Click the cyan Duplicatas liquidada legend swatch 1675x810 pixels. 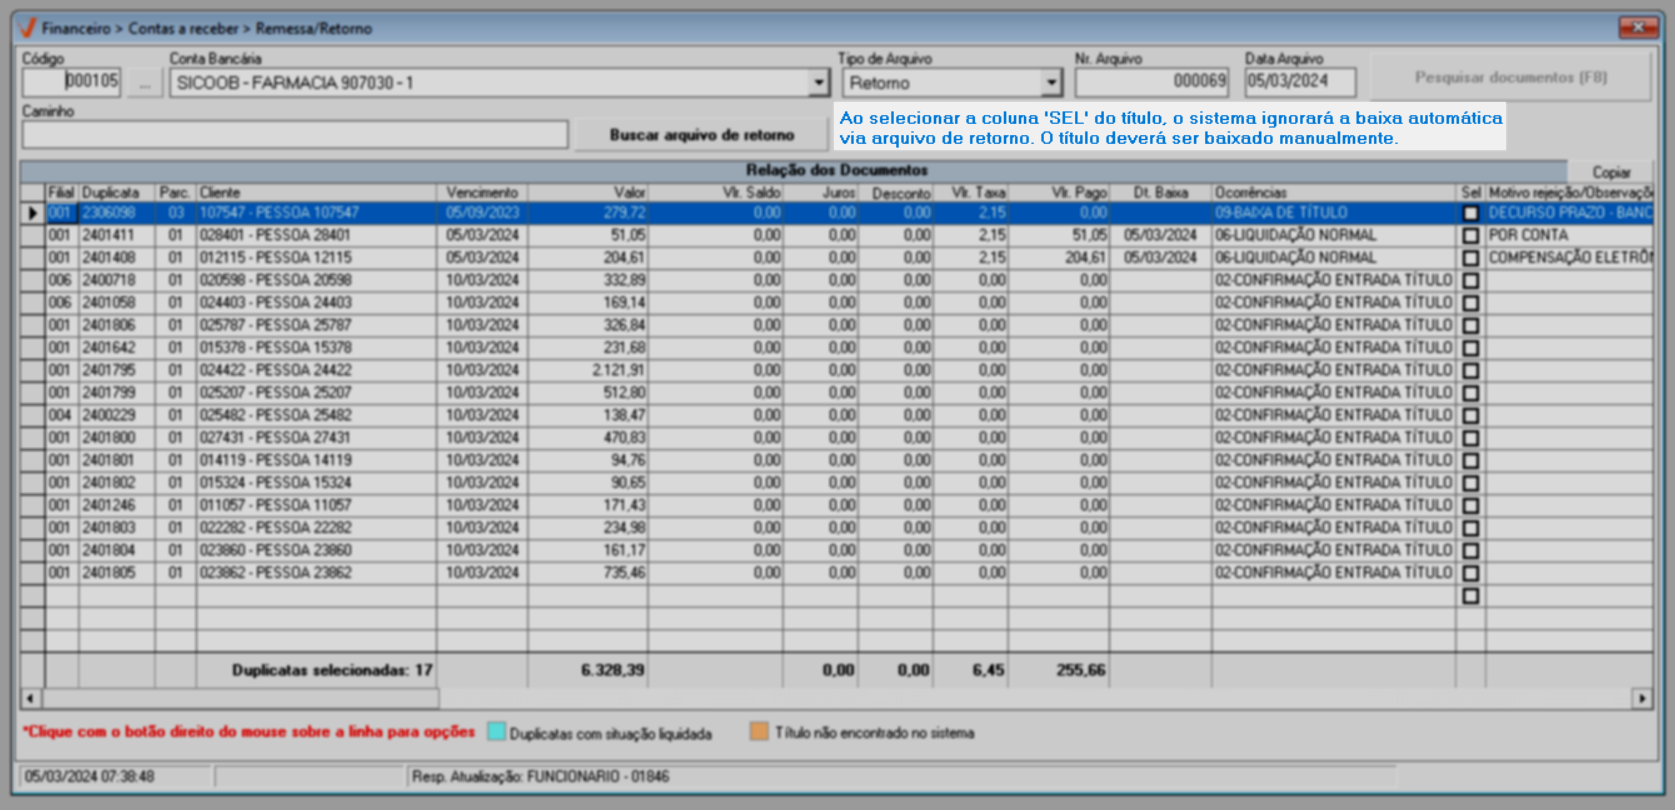pos(496,732)
